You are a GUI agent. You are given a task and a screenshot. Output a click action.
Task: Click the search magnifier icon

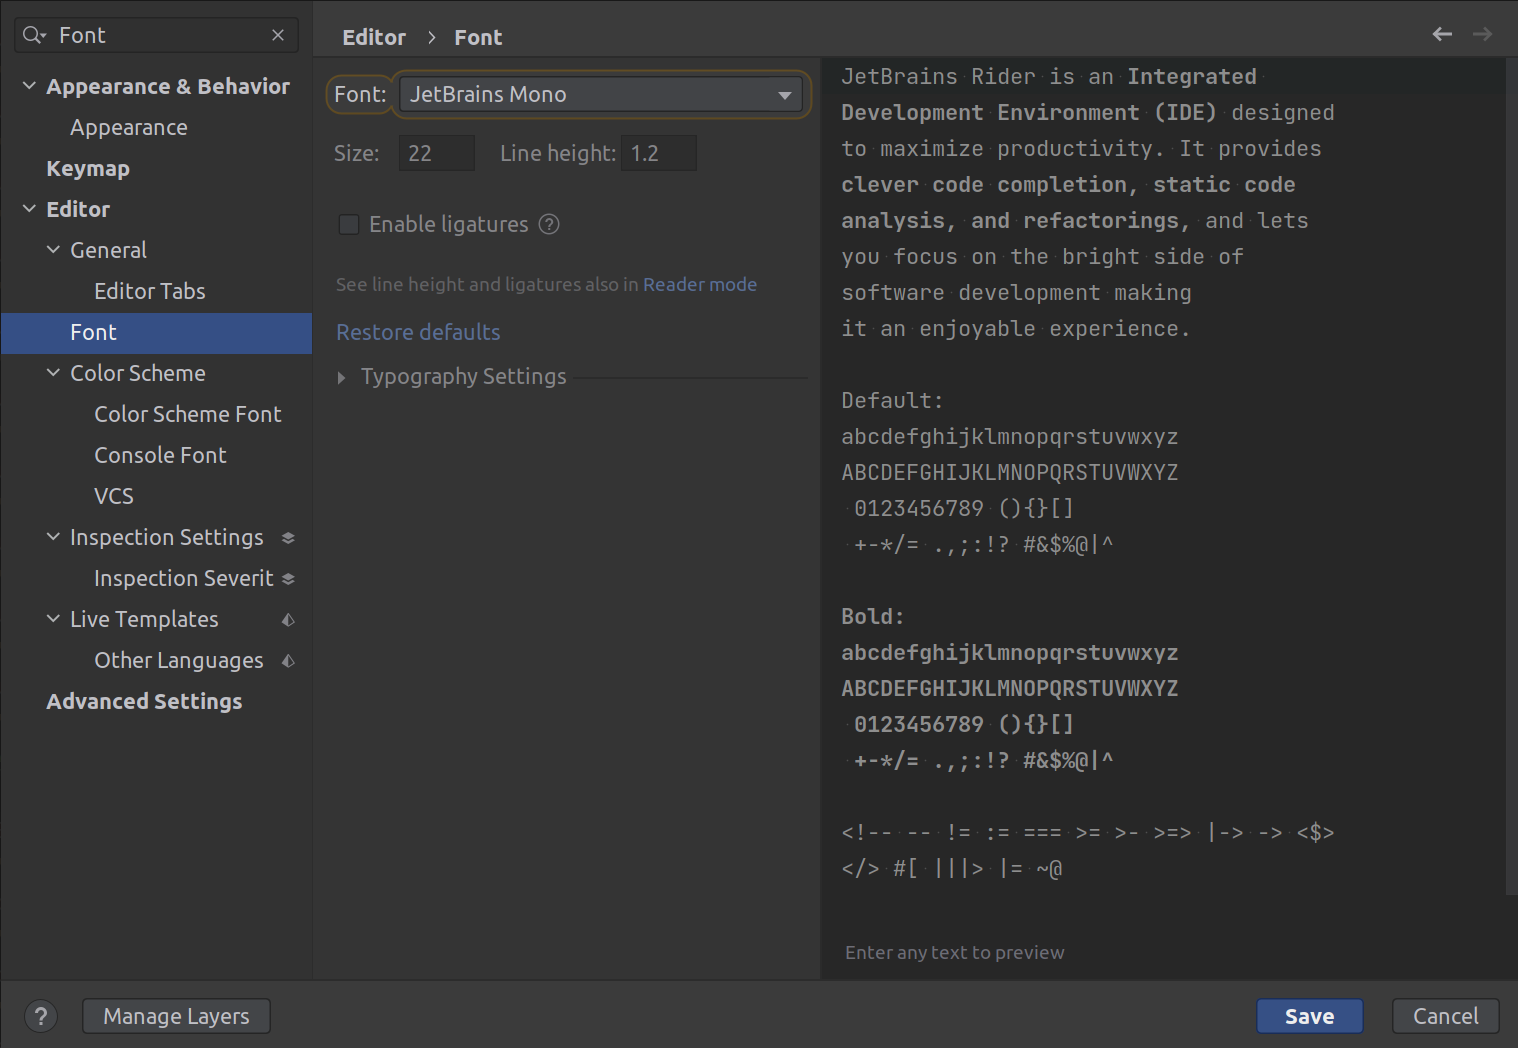(x=34, y=35)
